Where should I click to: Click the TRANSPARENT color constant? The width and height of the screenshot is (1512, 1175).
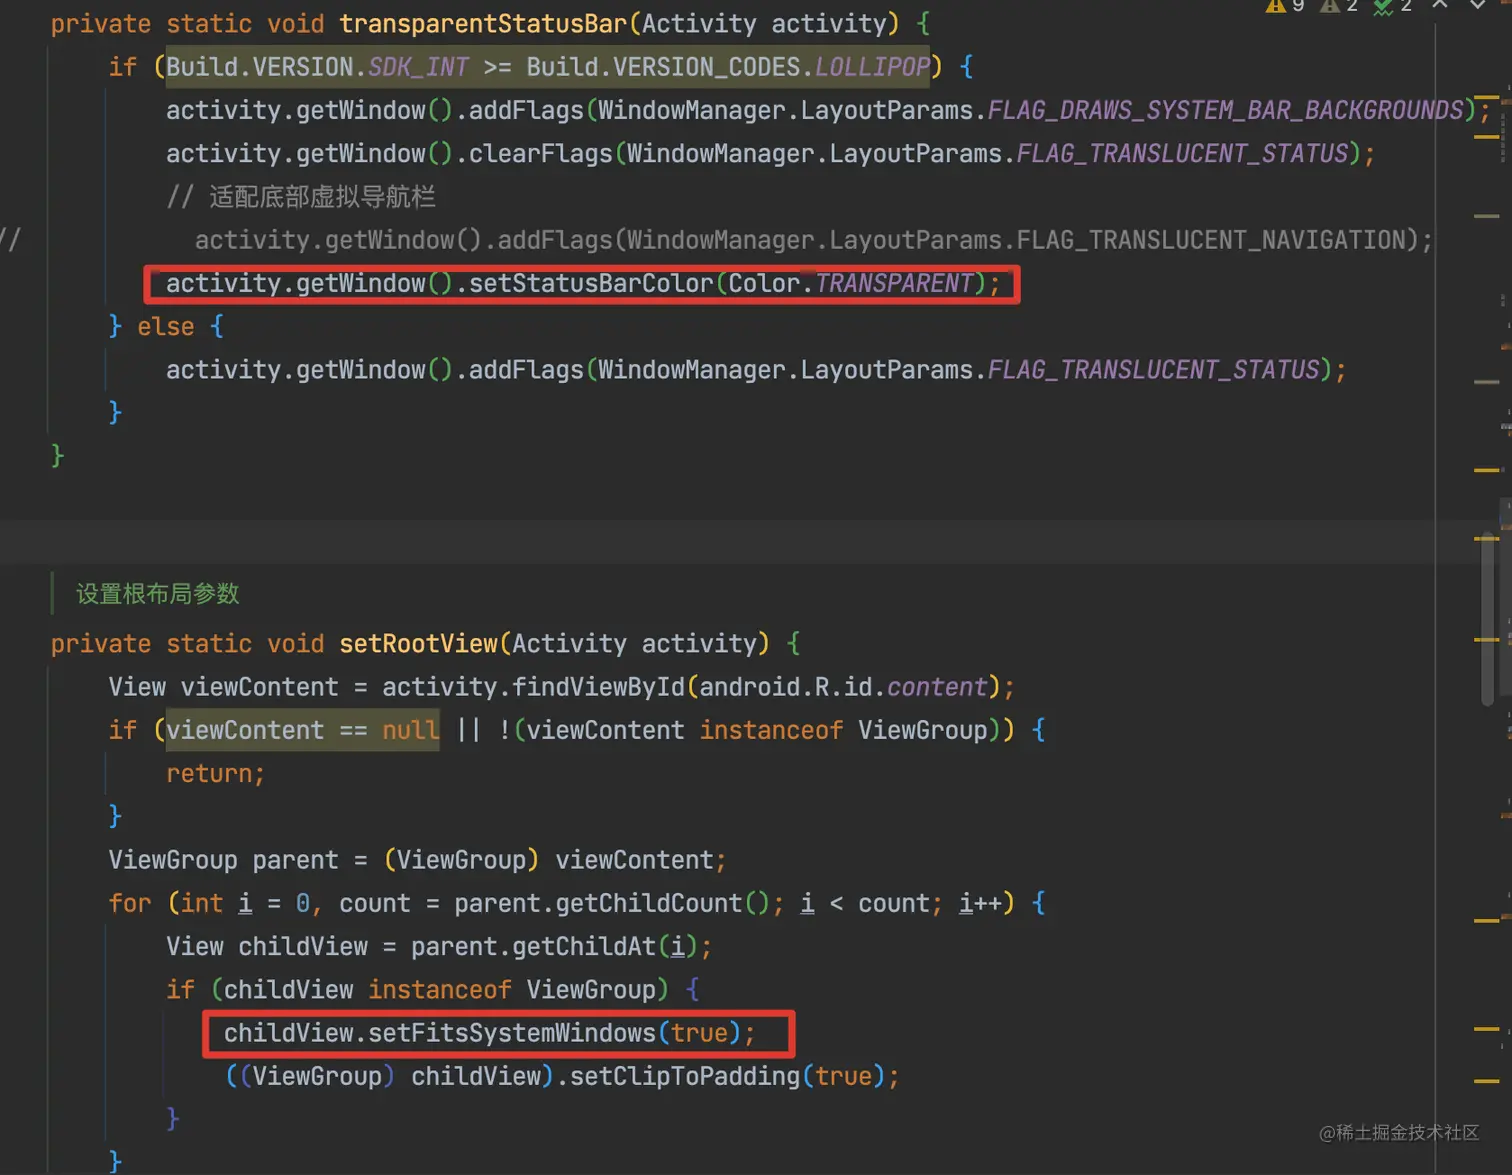tap(894, 284)
